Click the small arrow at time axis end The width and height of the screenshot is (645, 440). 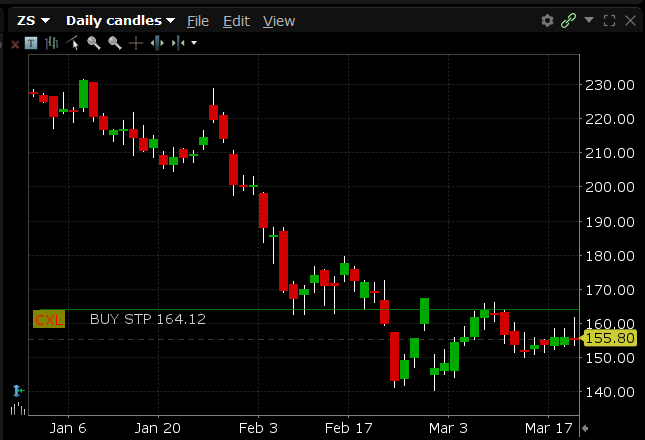pos(585,428)
